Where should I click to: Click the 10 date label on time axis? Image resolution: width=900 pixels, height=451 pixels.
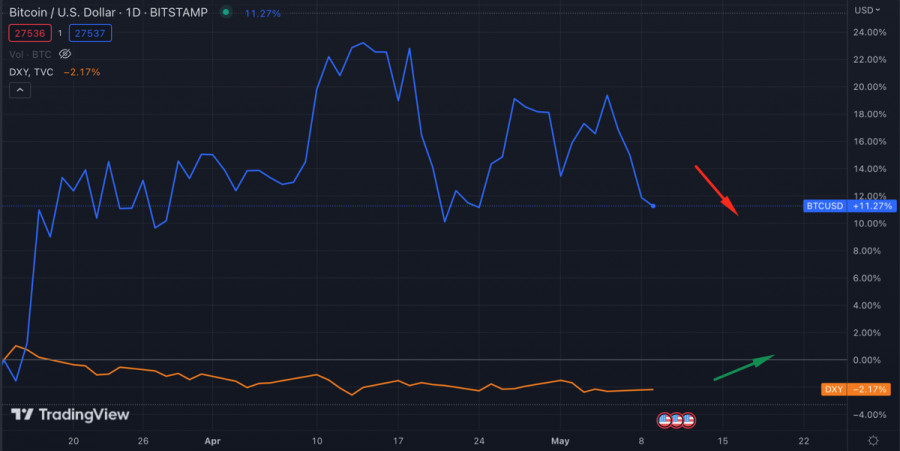[x=317, y=441]
